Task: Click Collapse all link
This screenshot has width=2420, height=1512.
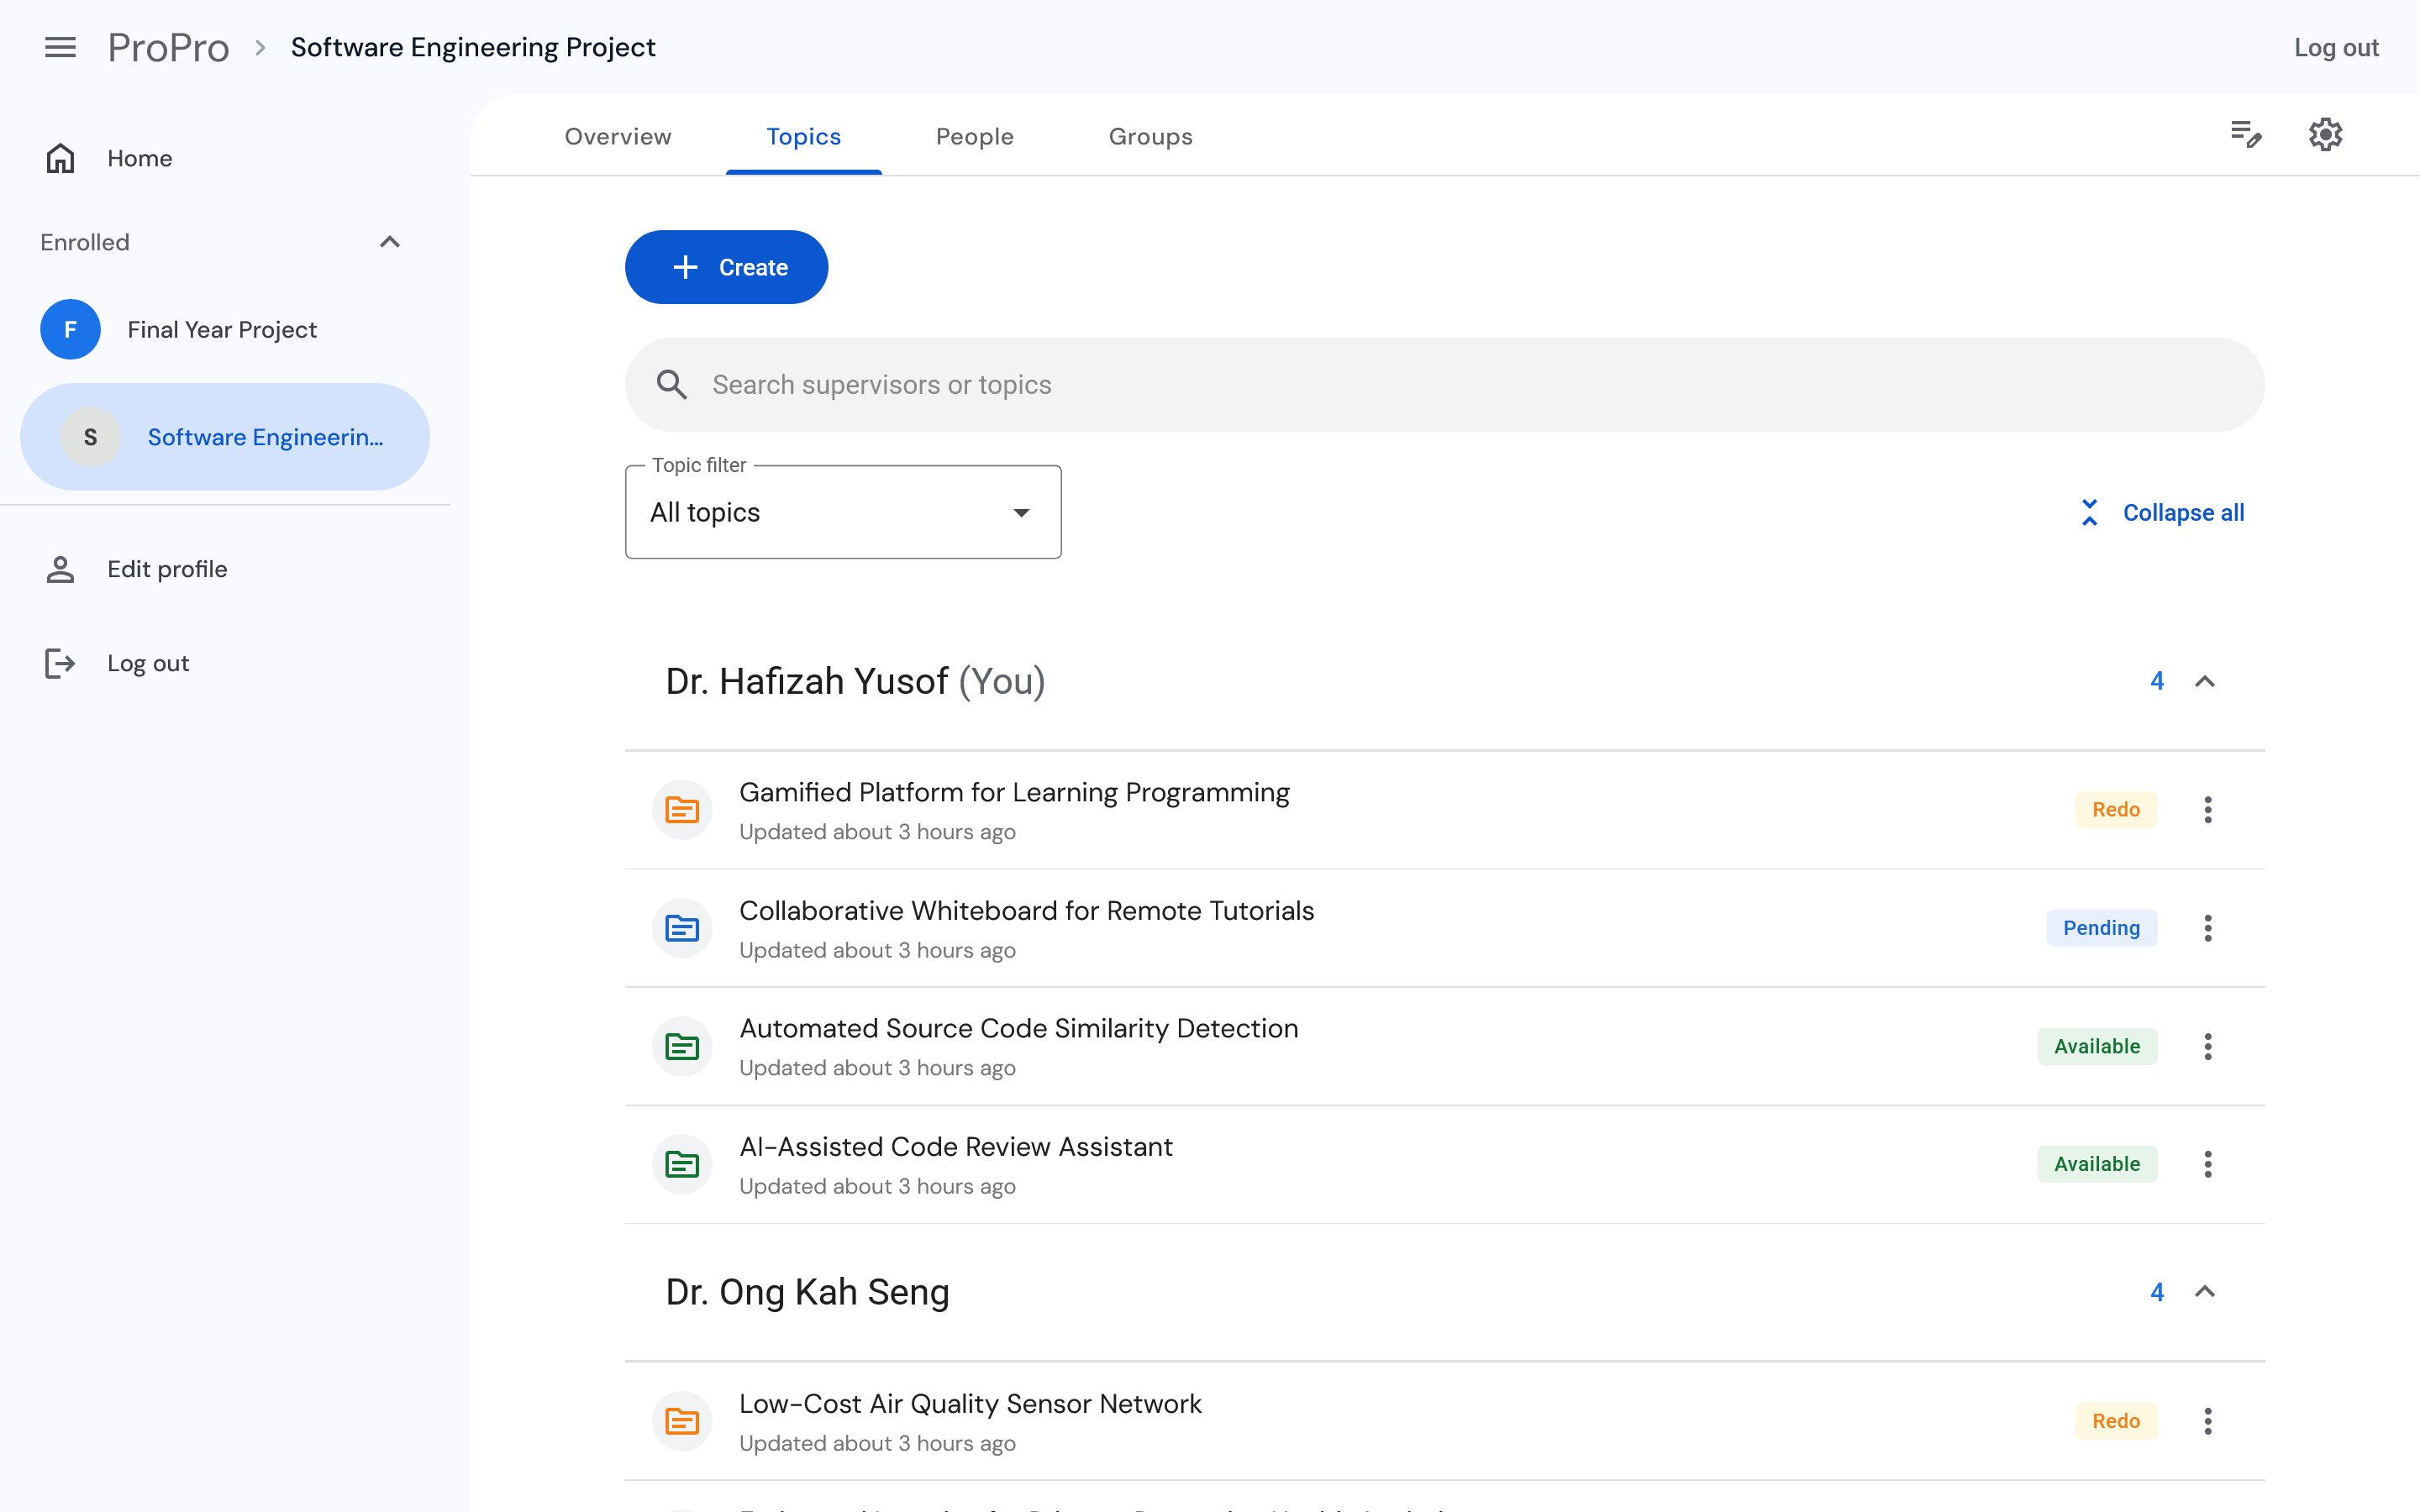Action: (x=2162, y=512)
